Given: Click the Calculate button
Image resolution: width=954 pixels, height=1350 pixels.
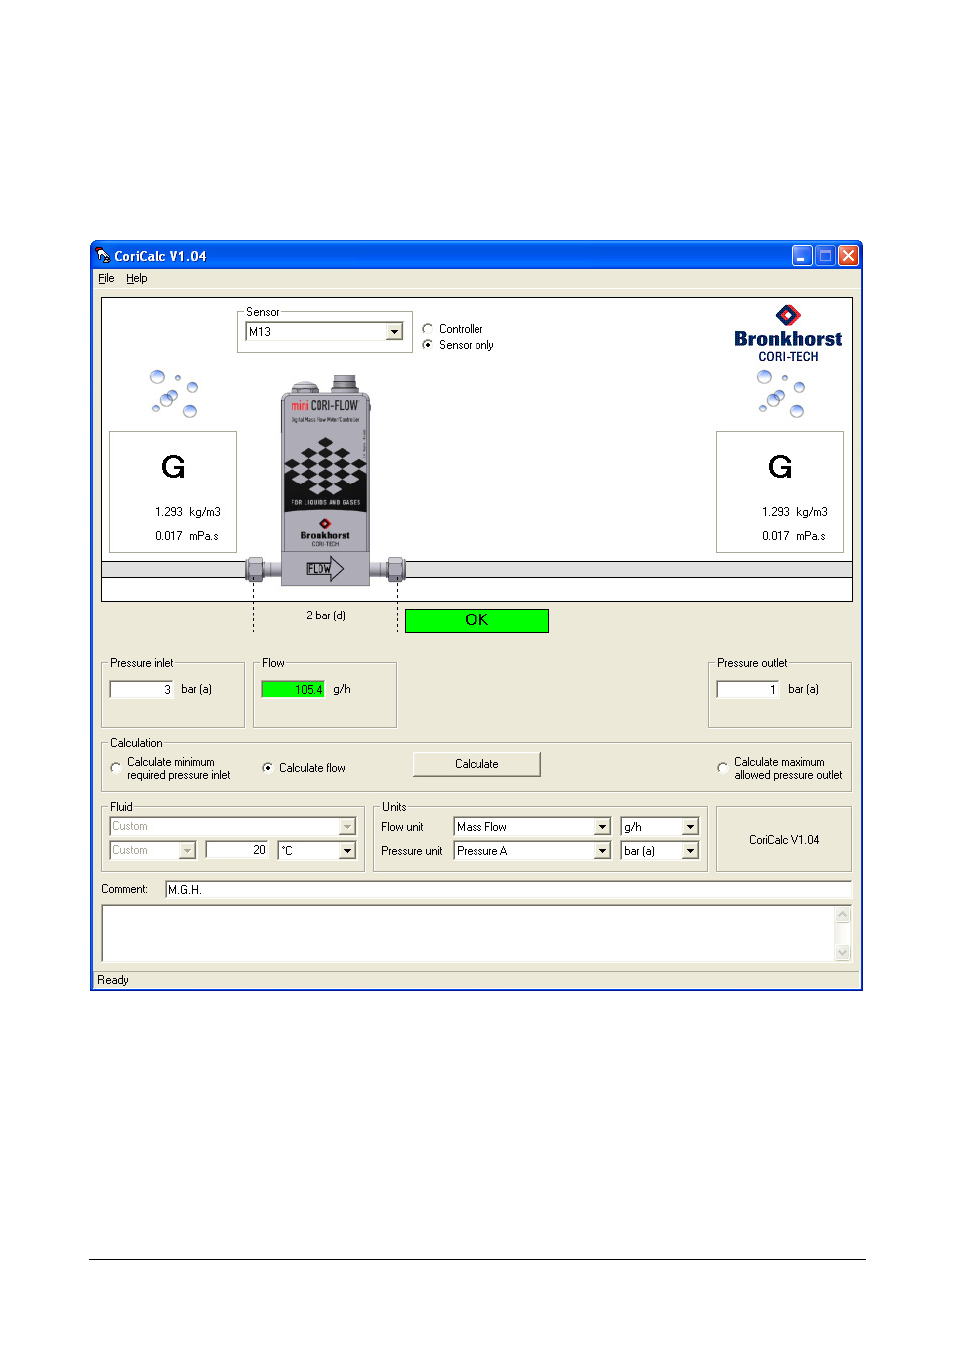Looking at the screenshot, I should coord(477,764).
